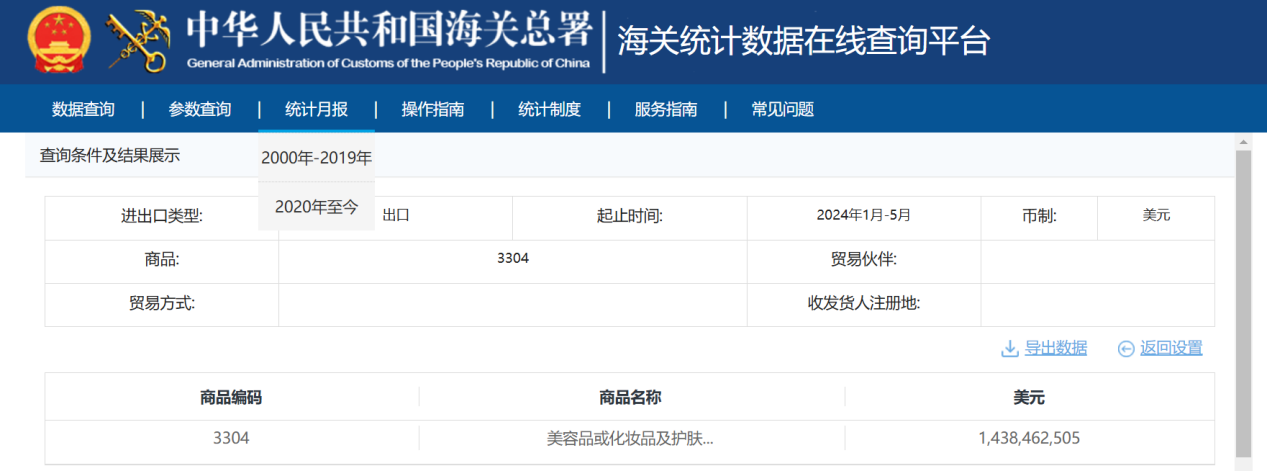
Task: Open the 参数查询 menu
Action: [x=200, y=109]
